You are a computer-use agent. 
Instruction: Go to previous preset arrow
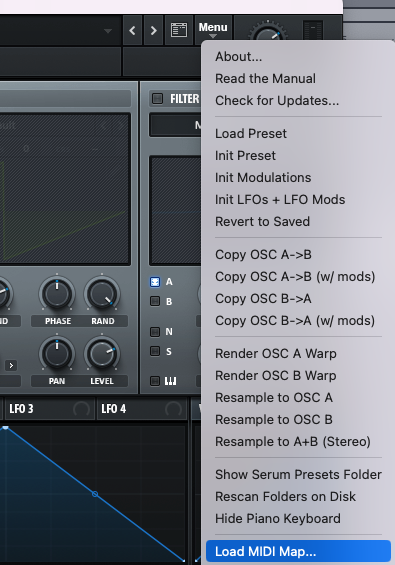coord(132,30)
